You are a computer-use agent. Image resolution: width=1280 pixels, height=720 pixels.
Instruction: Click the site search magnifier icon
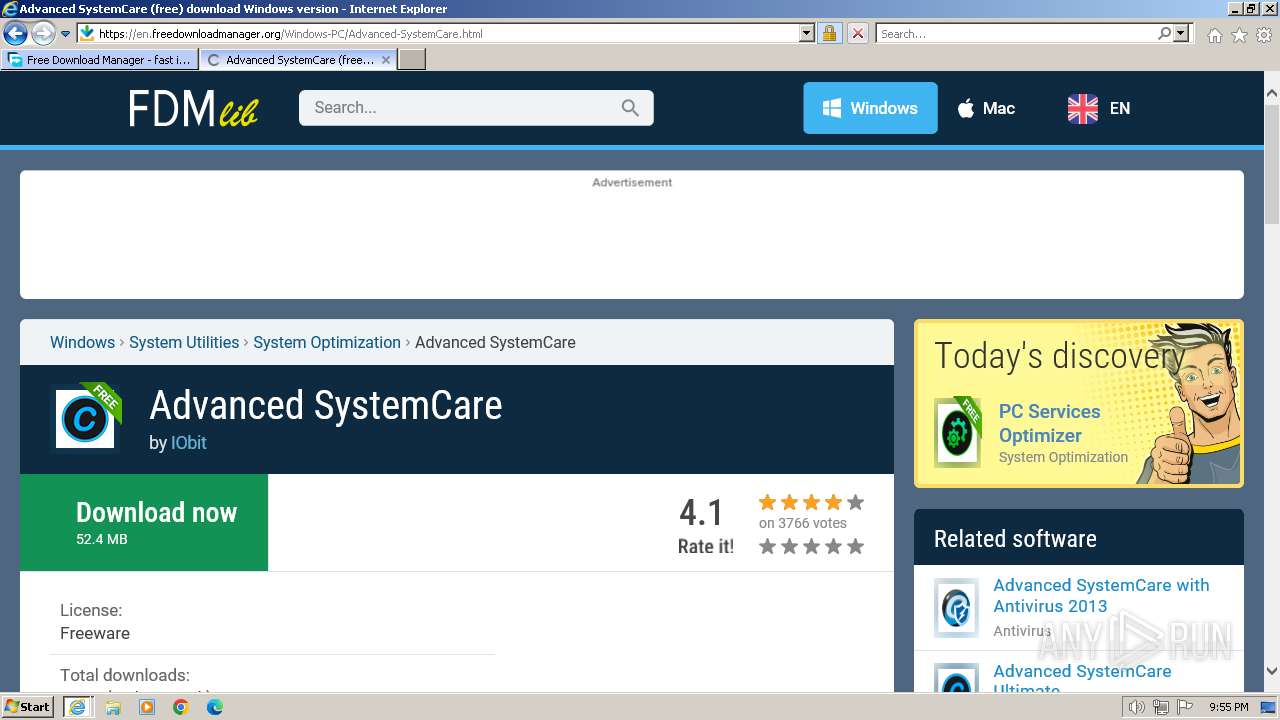click(x=630, y=108)
